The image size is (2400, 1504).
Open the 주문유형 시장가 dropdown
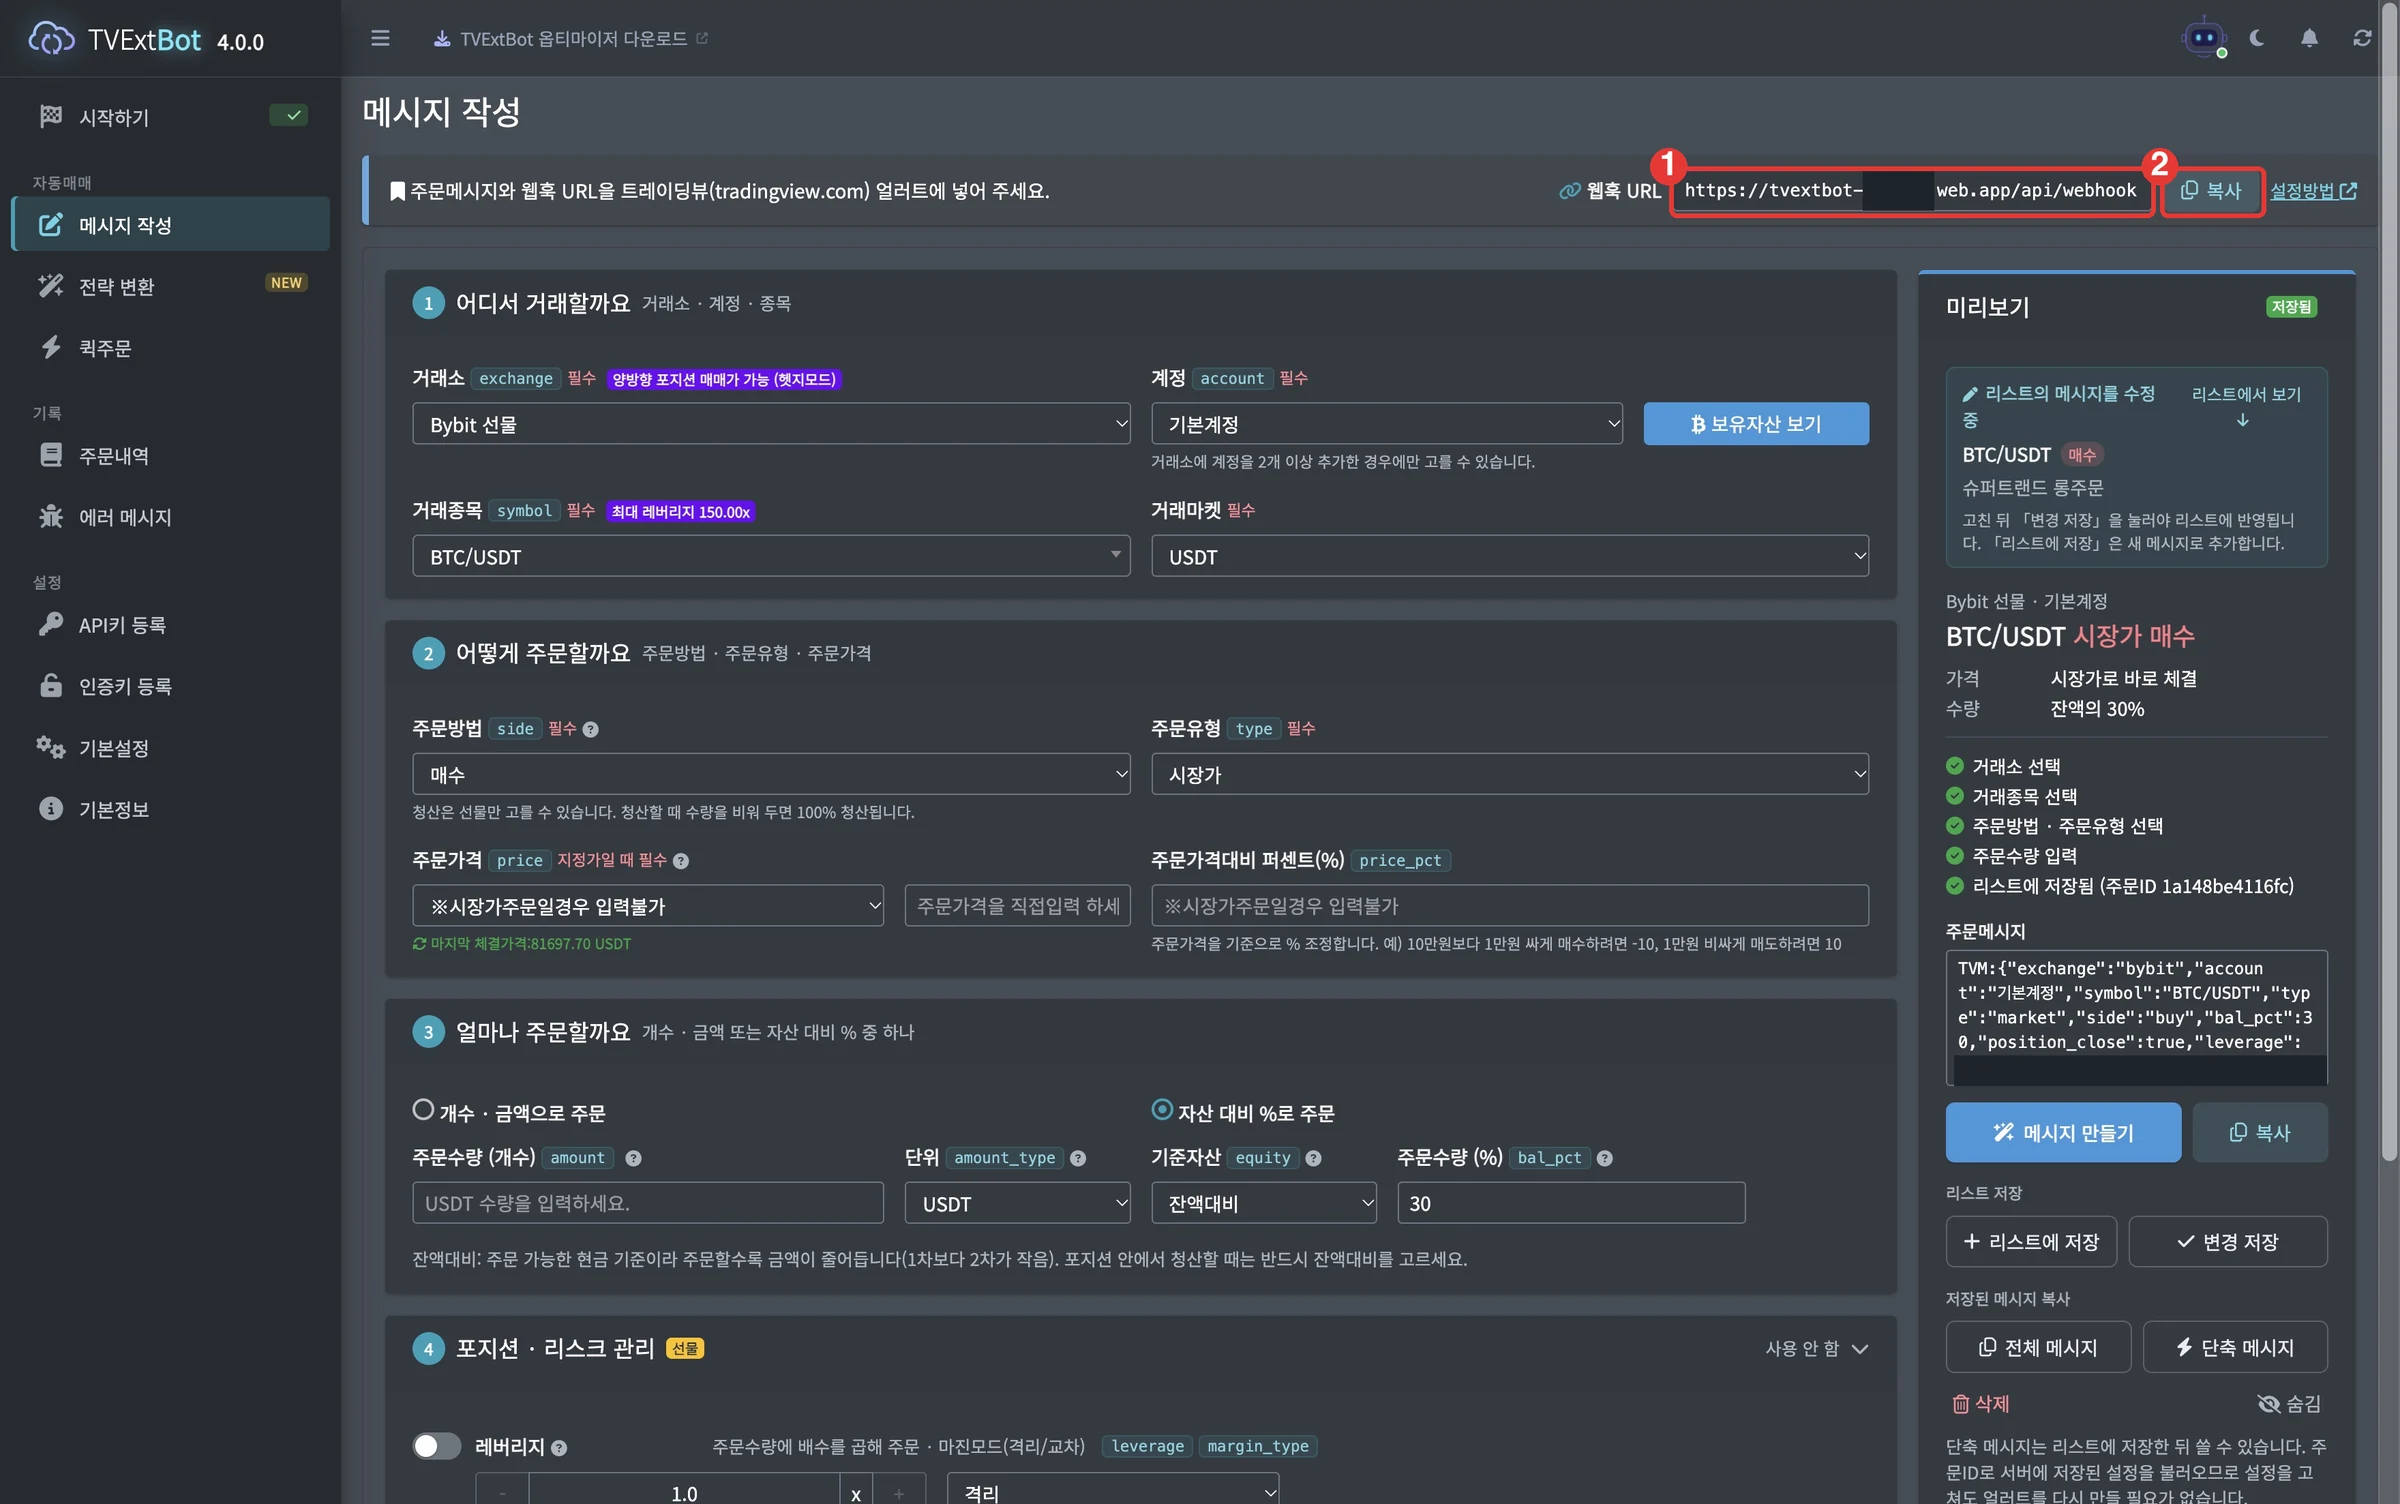point(1510,774)
